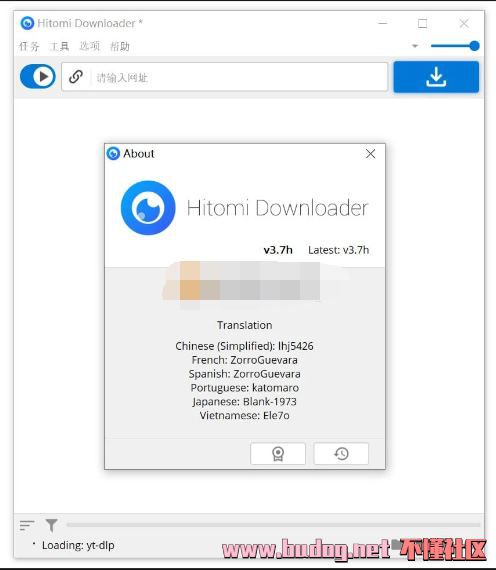This screenshot has width=496, height=570.
Task: Maximize the Hitomi Downloader window
Action: tap(423, 24)
